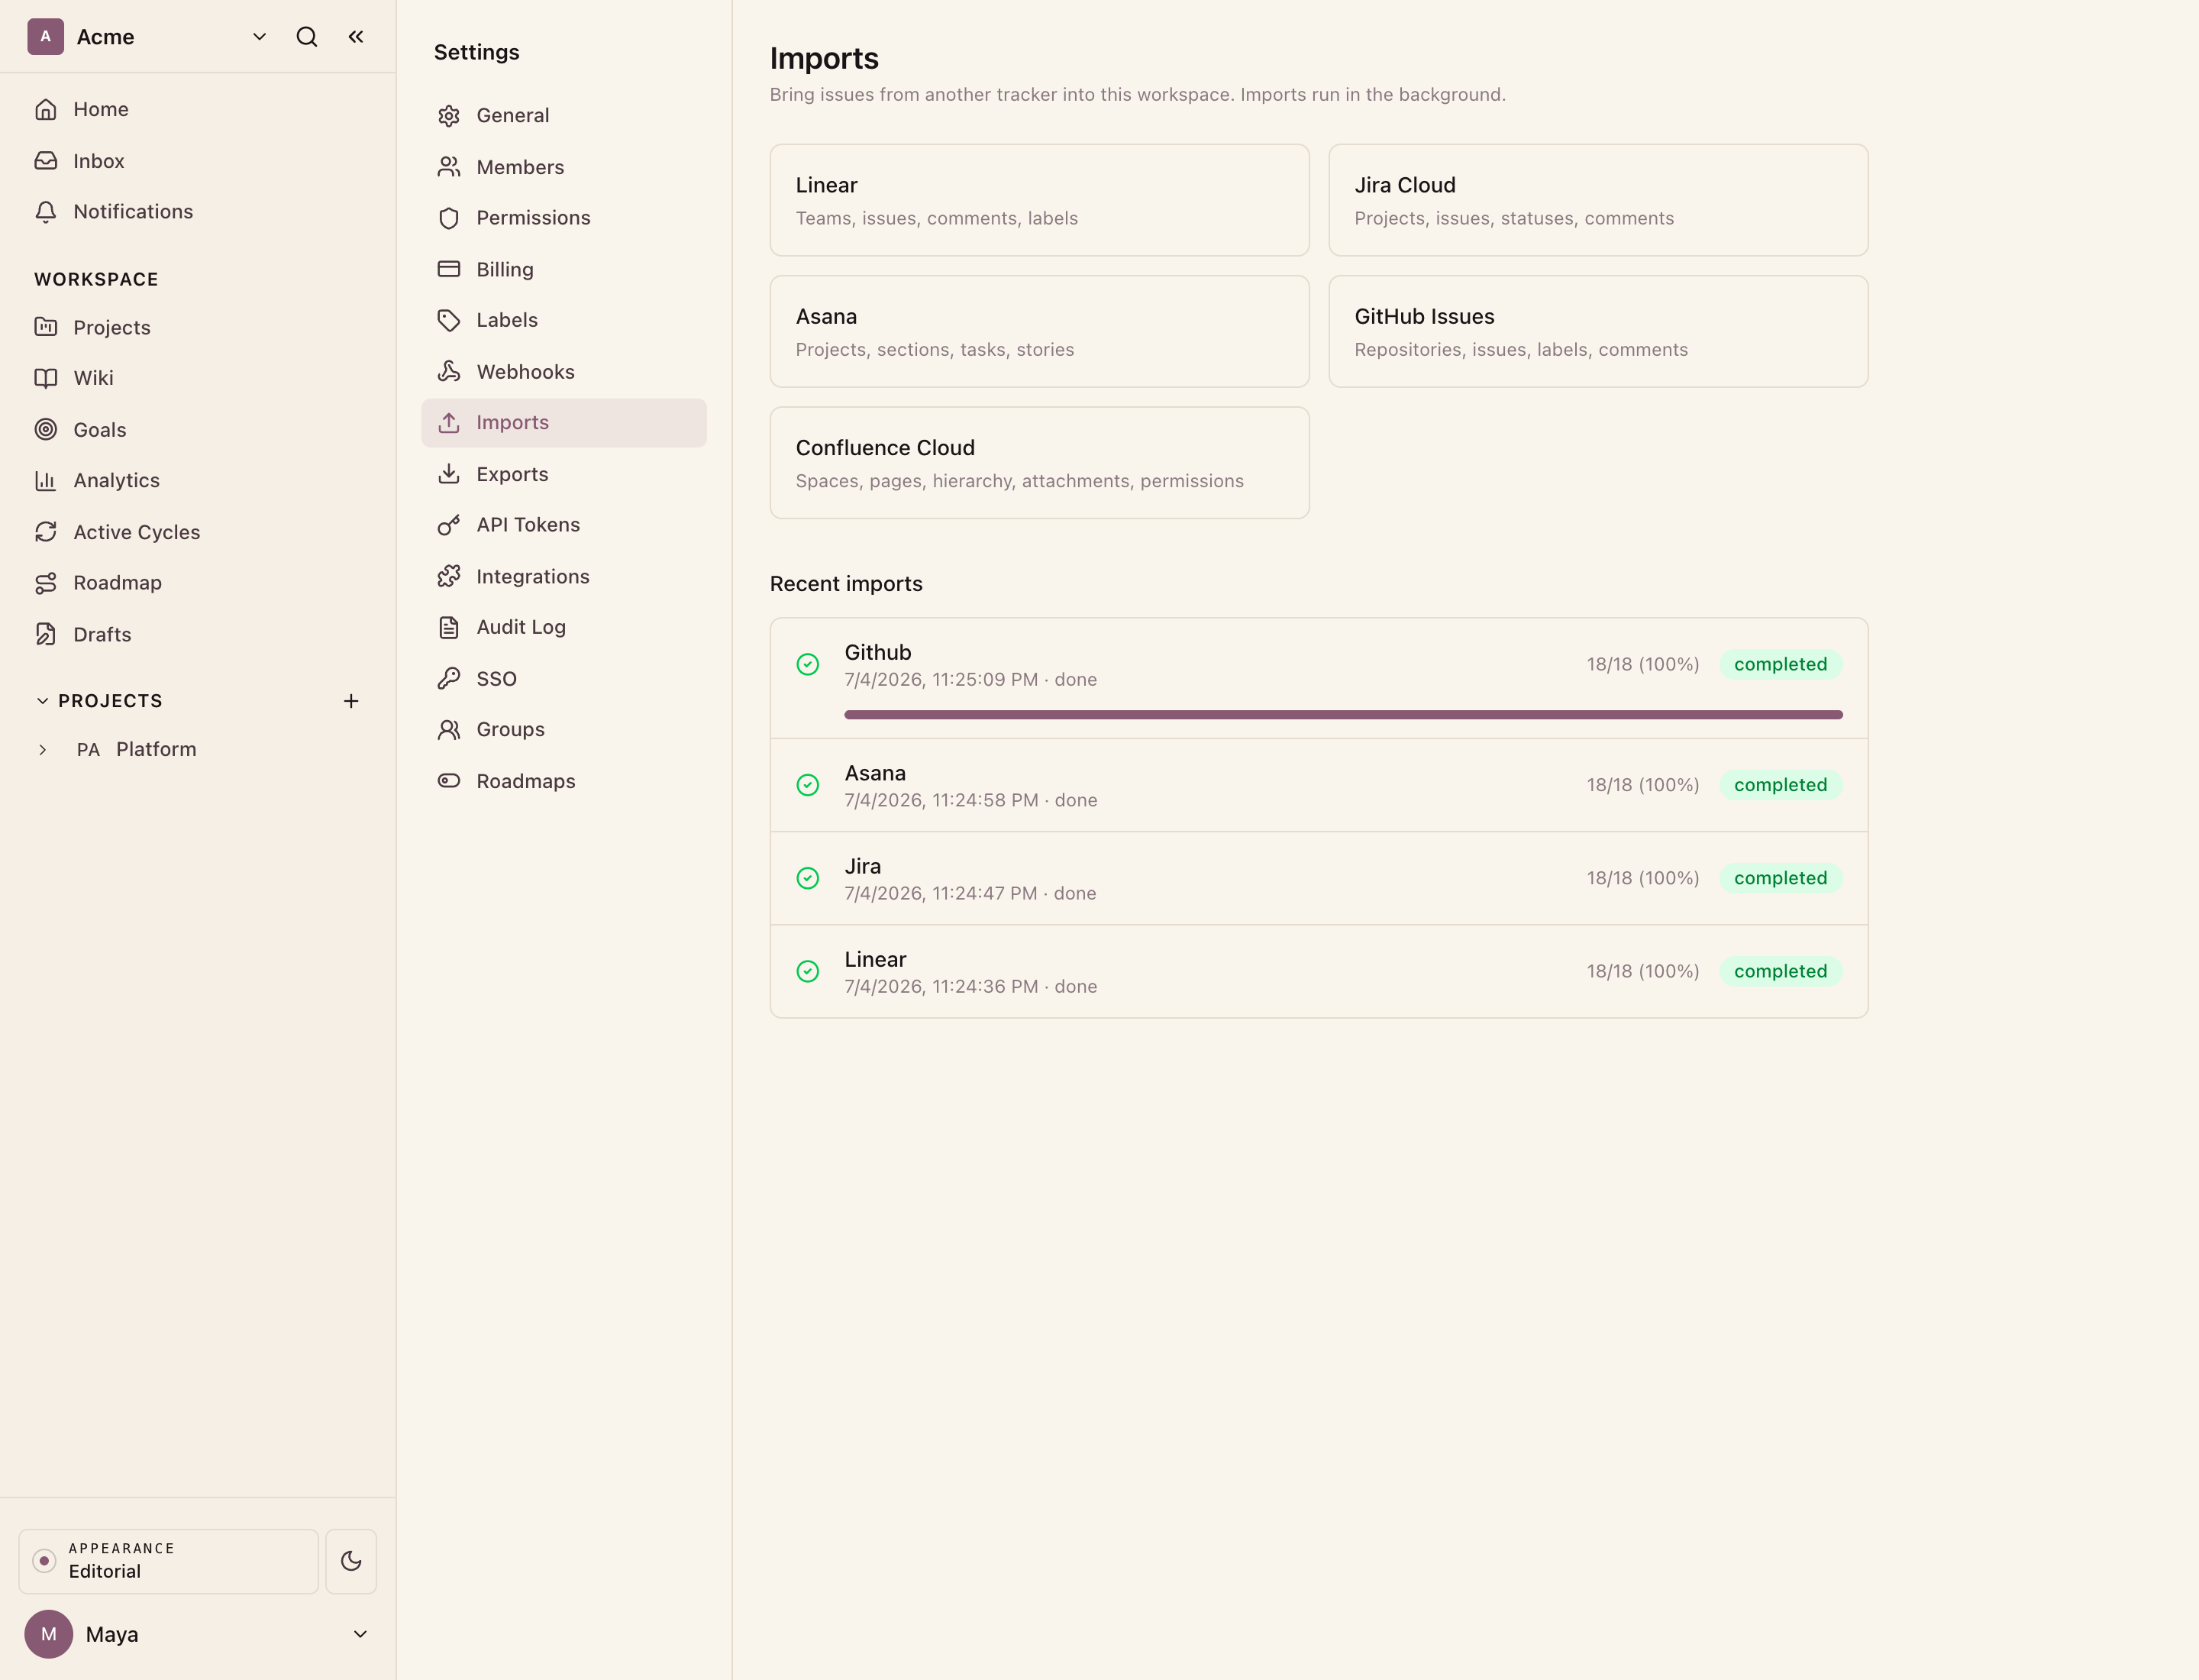Choose the GitHub Issues import card
2199x1680 pixels.
1598,331
